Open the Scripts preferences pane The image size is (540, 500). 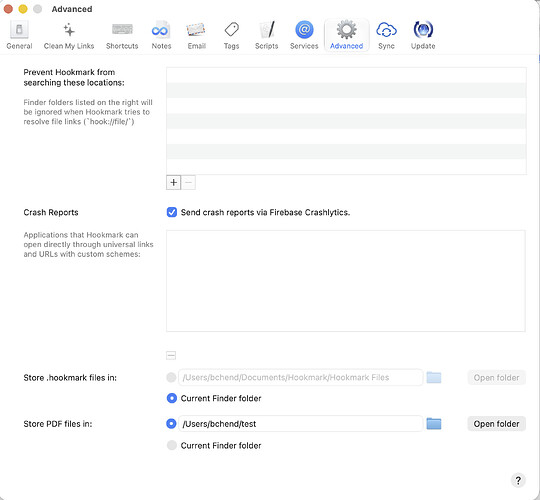tap(267, 35)
